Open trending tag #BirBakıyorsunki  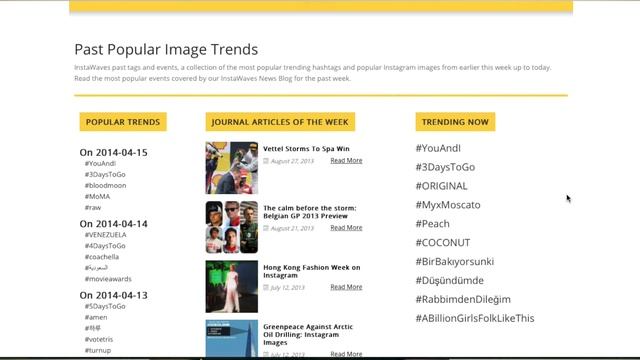coord(455,261)
